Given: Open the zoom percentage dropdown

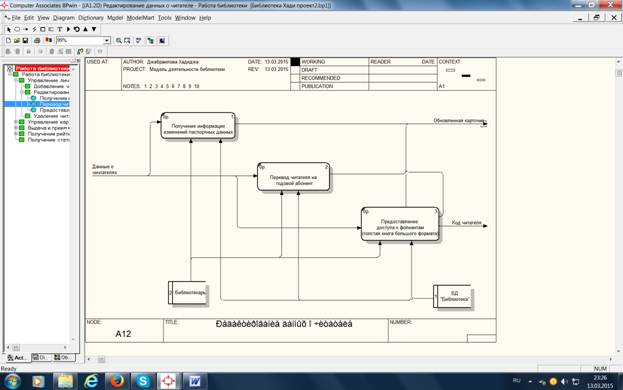Looking at the screenshot, I should pyautogui.click(x=106, y=41).
